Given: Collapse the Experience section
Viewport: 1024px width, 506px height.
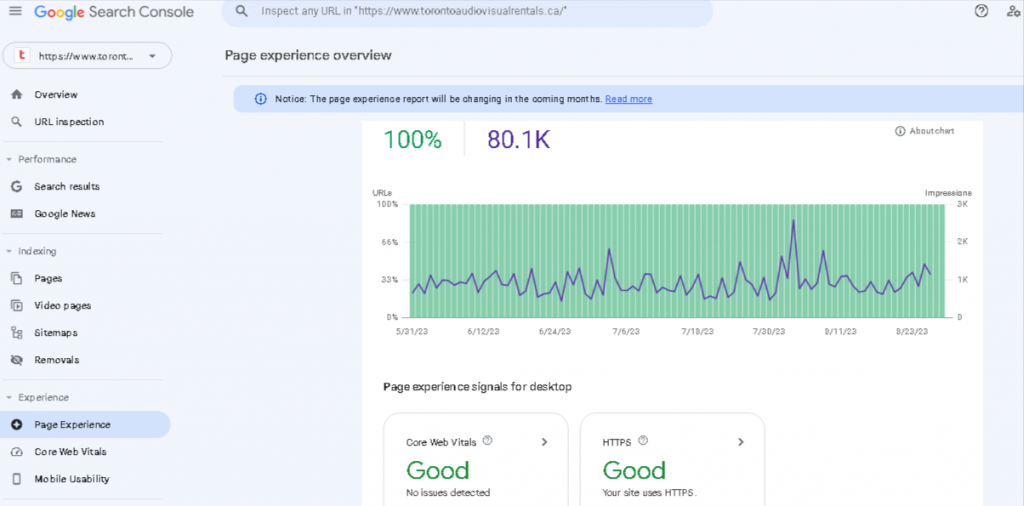Looking at the screenshot, I should click(x=8, y=398).
